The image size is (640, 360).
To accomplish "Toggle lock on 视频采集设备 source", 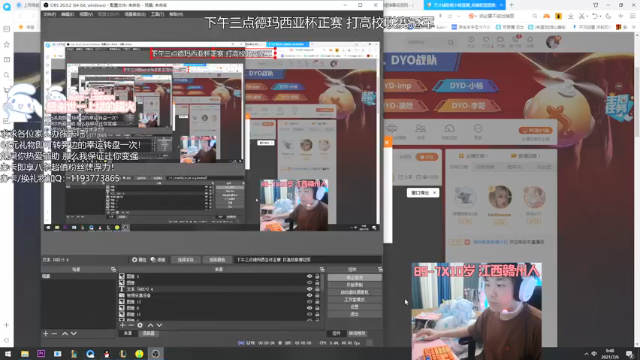I will [x=317, y=295].
